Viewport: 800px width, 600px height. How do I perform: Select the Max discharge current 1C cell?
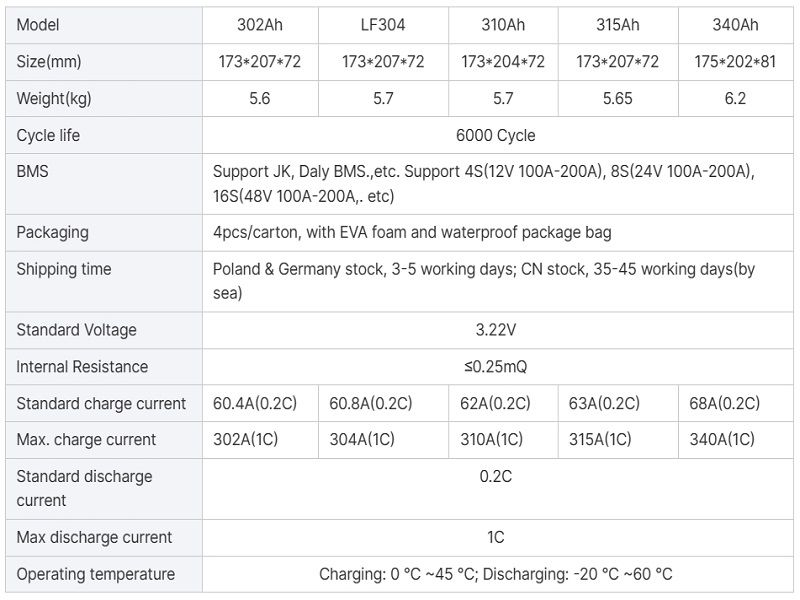tap(499, 537)
